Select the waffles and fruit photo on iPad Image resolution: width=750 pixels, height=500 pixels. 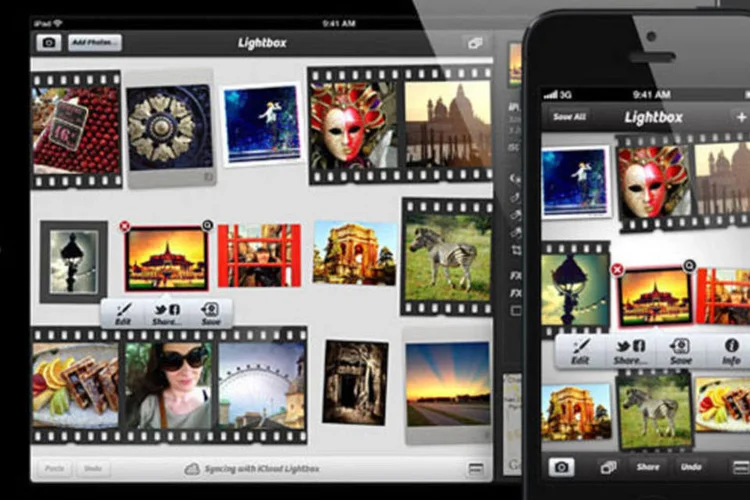tap(76, 385)
